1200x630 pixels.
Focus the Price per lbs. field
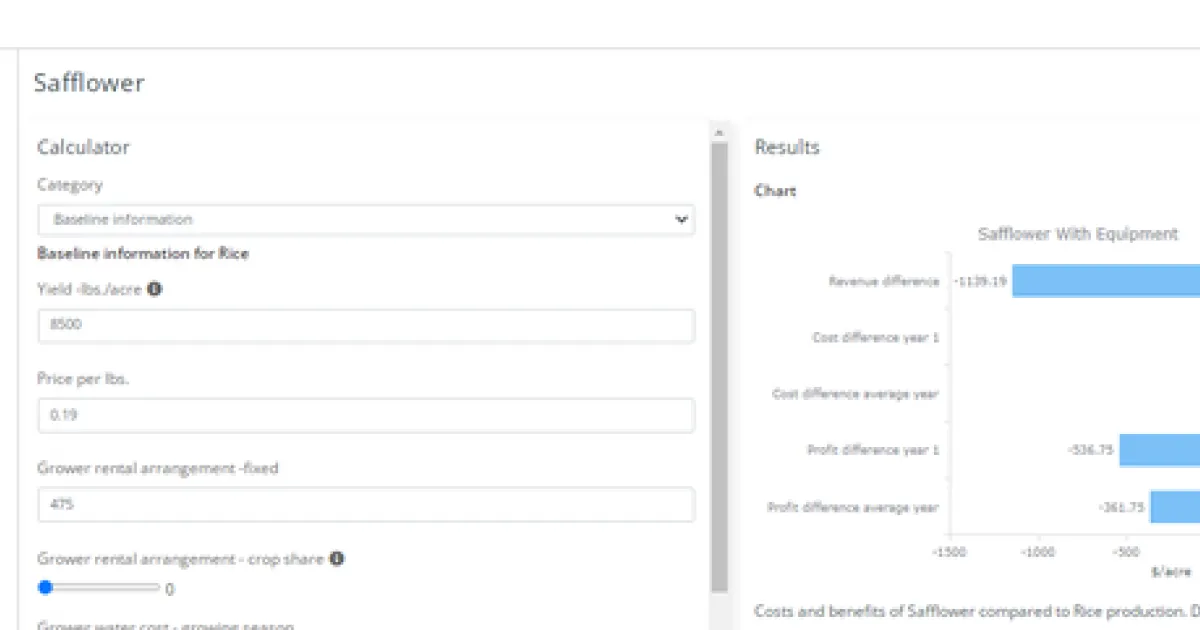[366, 415]
